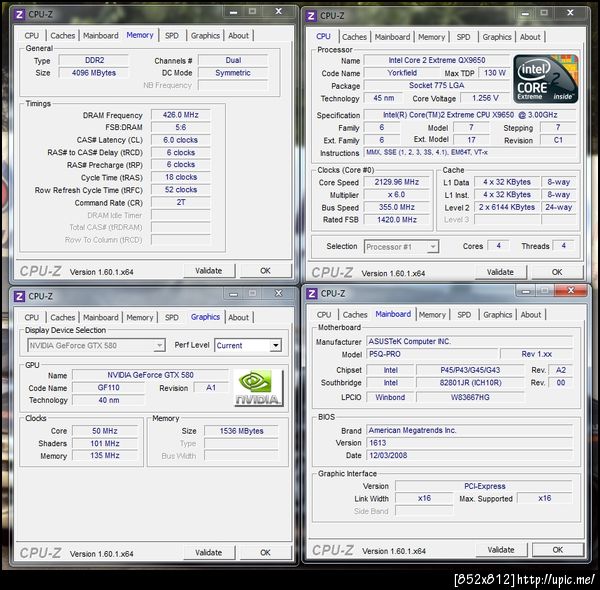600x590 pixels.
Task: Click the ASUSTeK Computer INC. manufacturer field
Action: (x=470, y=341)
